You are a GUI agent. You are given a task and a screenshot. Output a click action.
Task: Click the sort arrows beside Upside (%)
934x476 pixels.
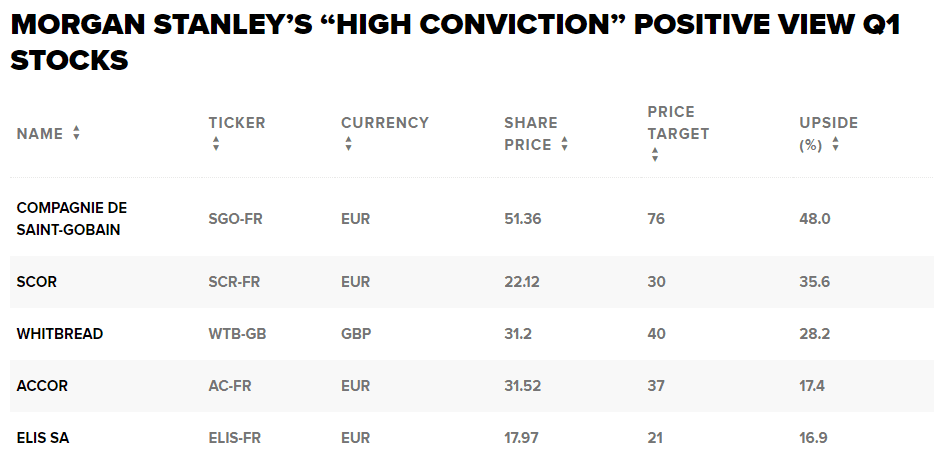pos(835,145)
